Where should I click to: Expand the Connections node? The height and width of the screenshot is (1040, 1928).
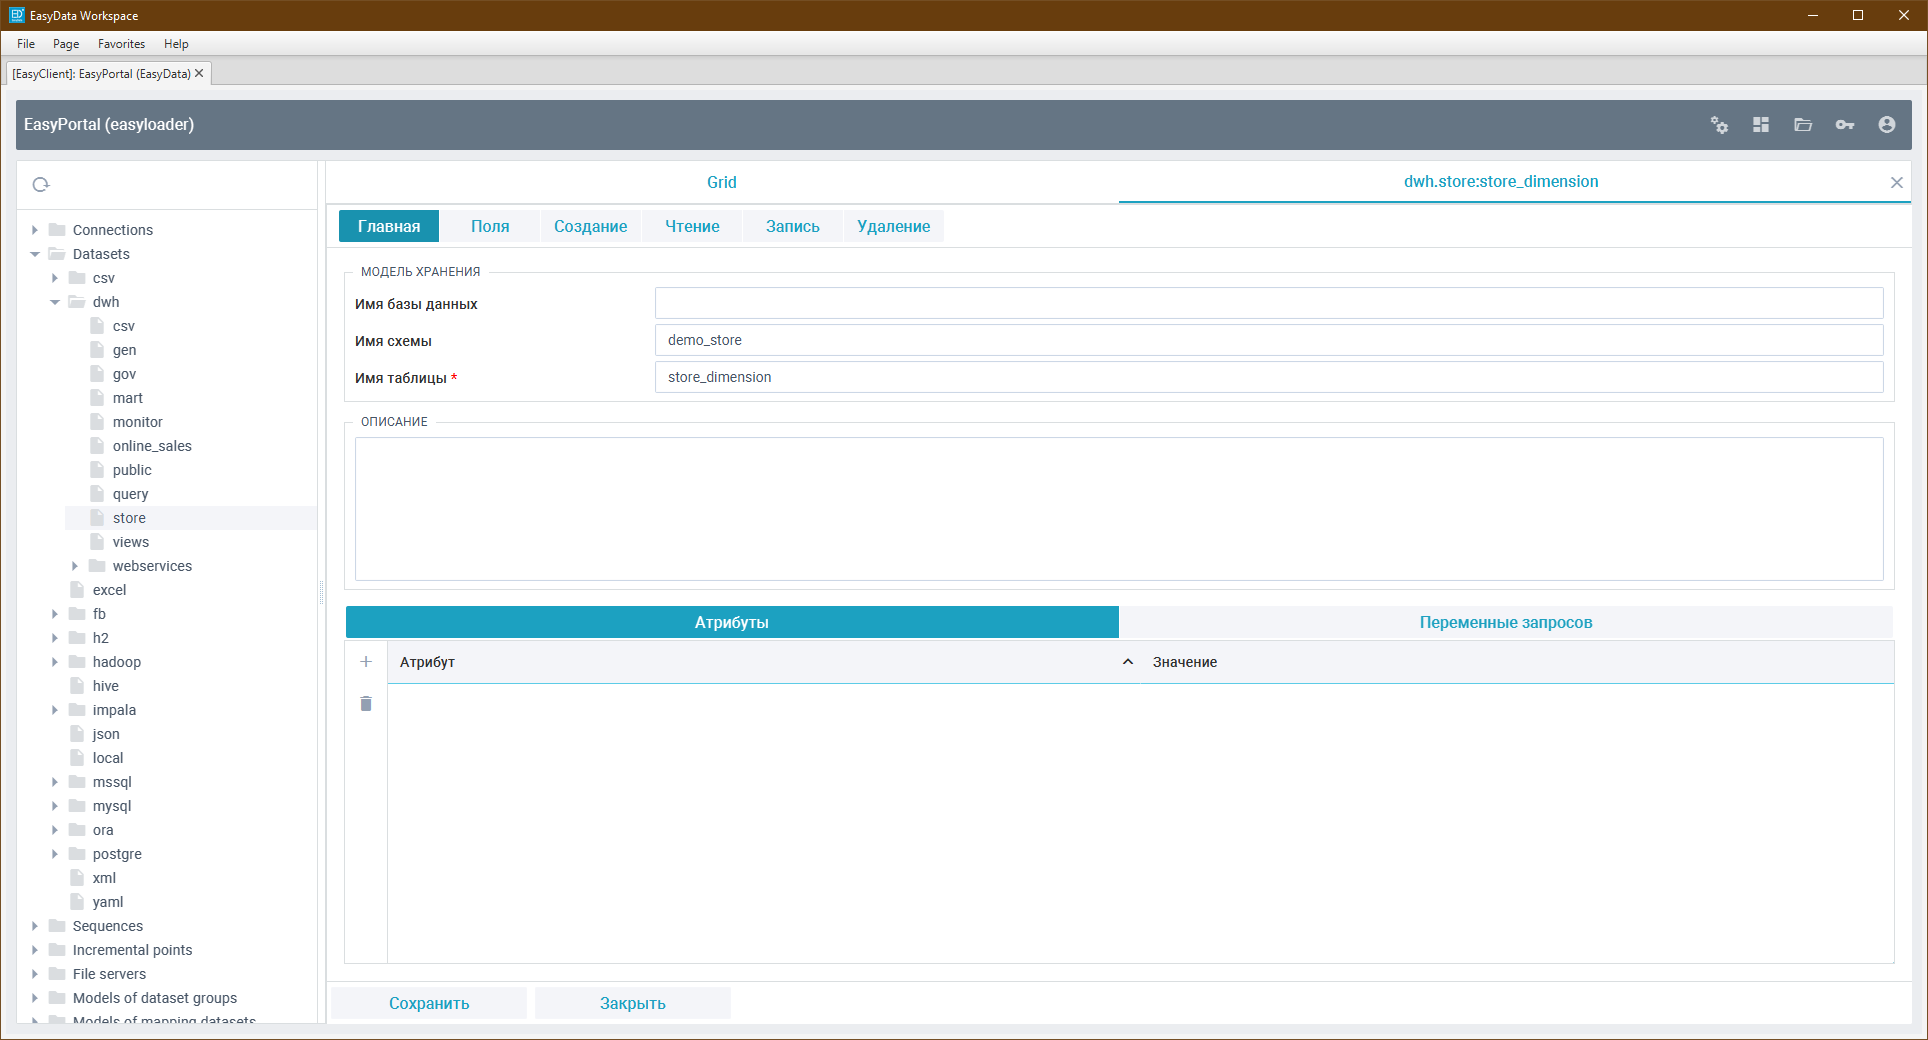35,230
